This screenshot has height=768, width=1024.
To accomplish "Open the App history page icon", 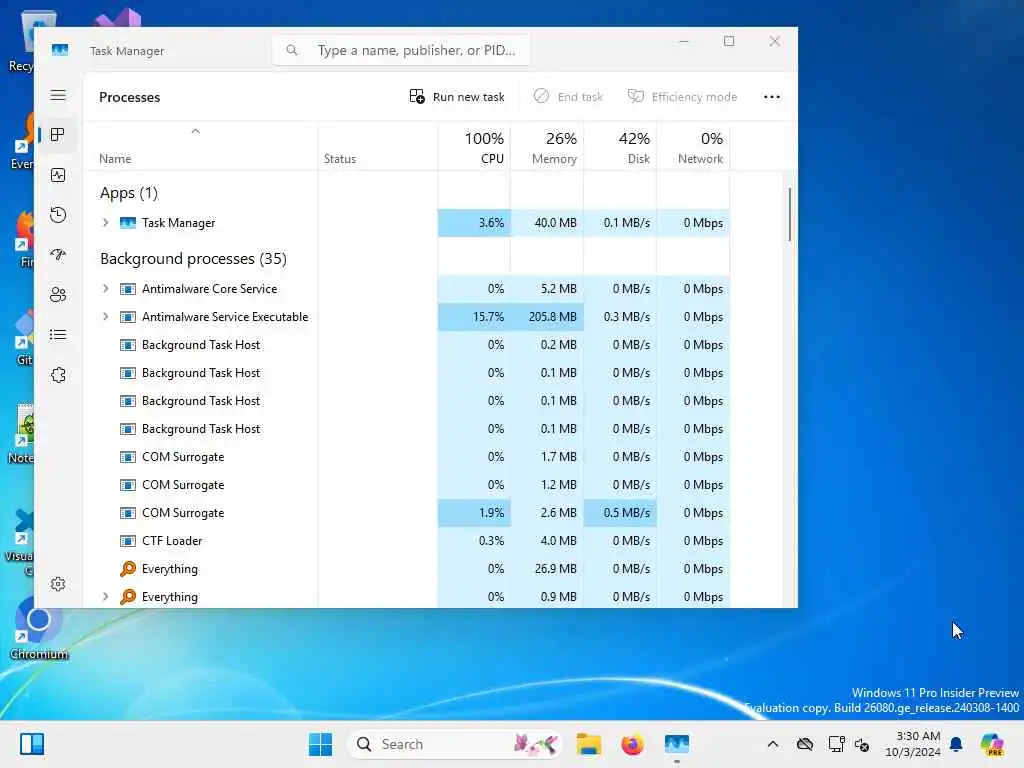I will click(58, 215).
